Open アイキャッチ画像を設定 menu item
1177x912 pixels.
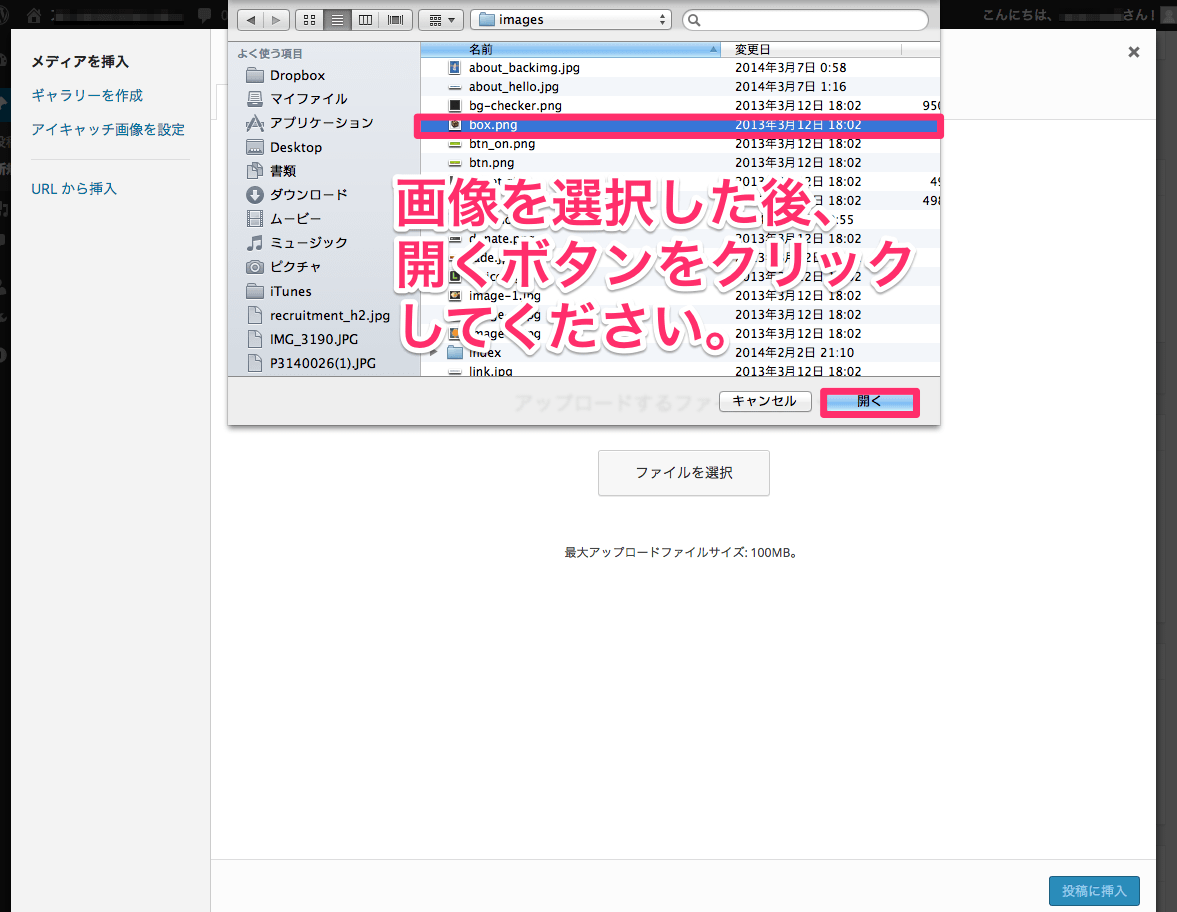[108, 129]
